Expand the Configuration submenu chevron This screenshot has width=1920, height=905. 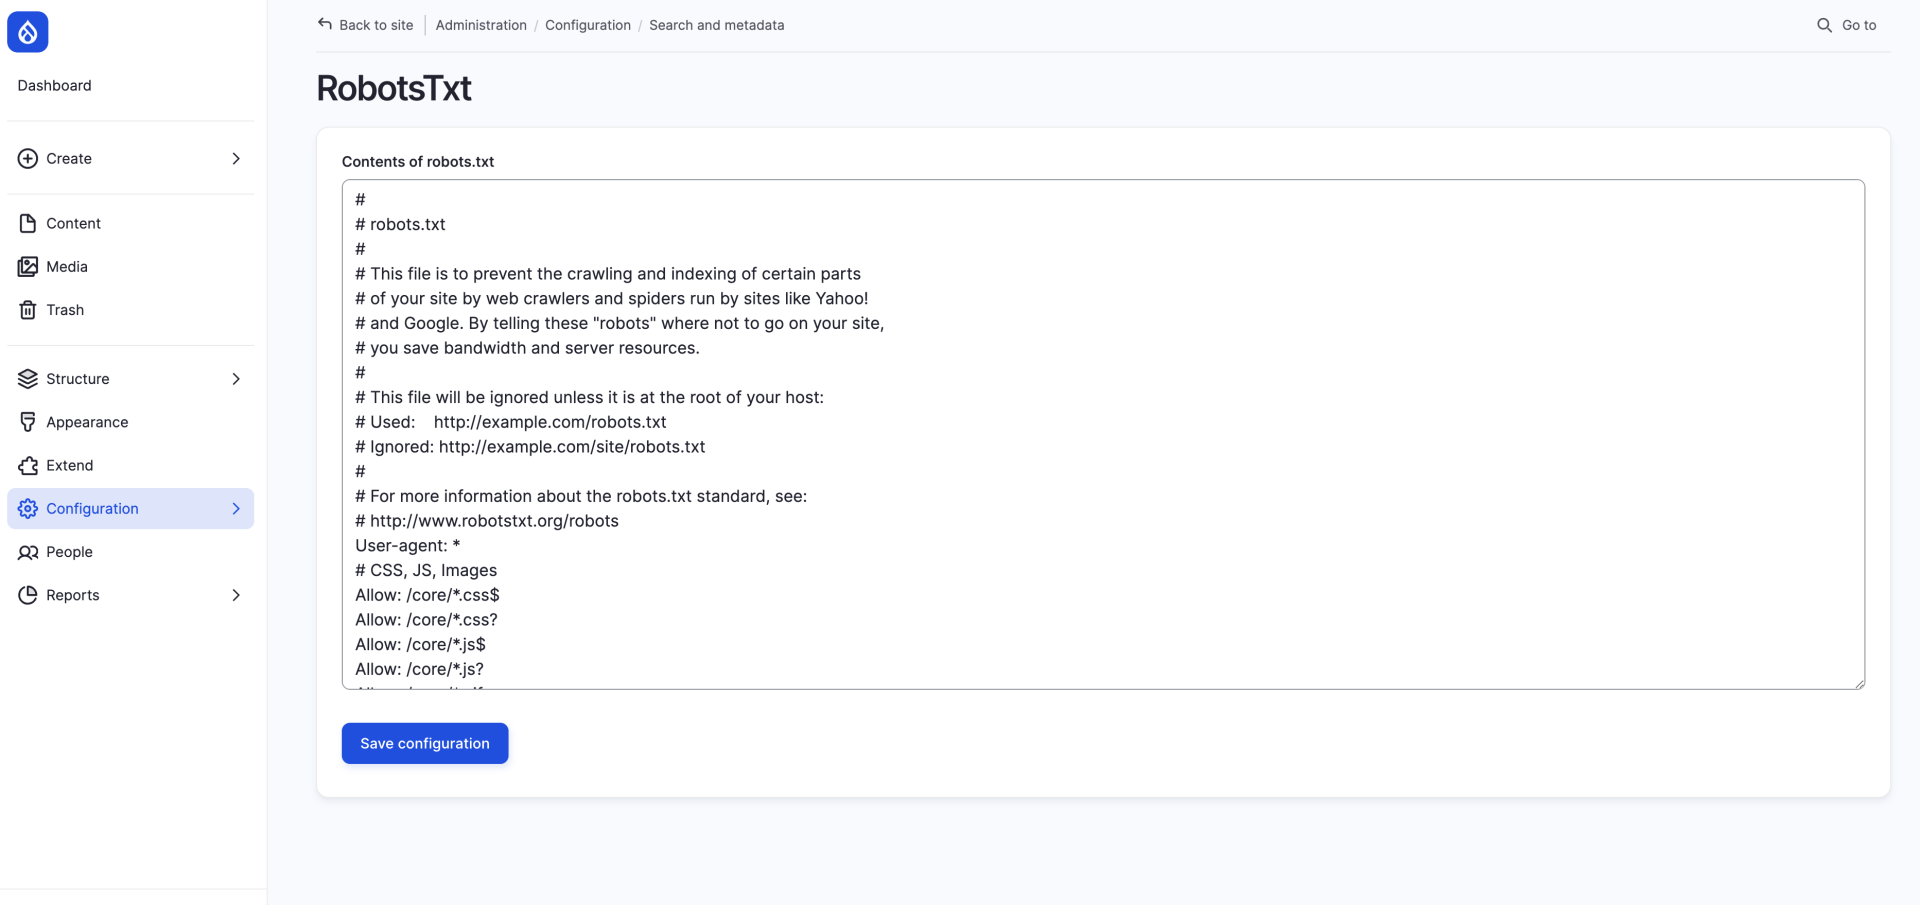(x=236, y=509)
